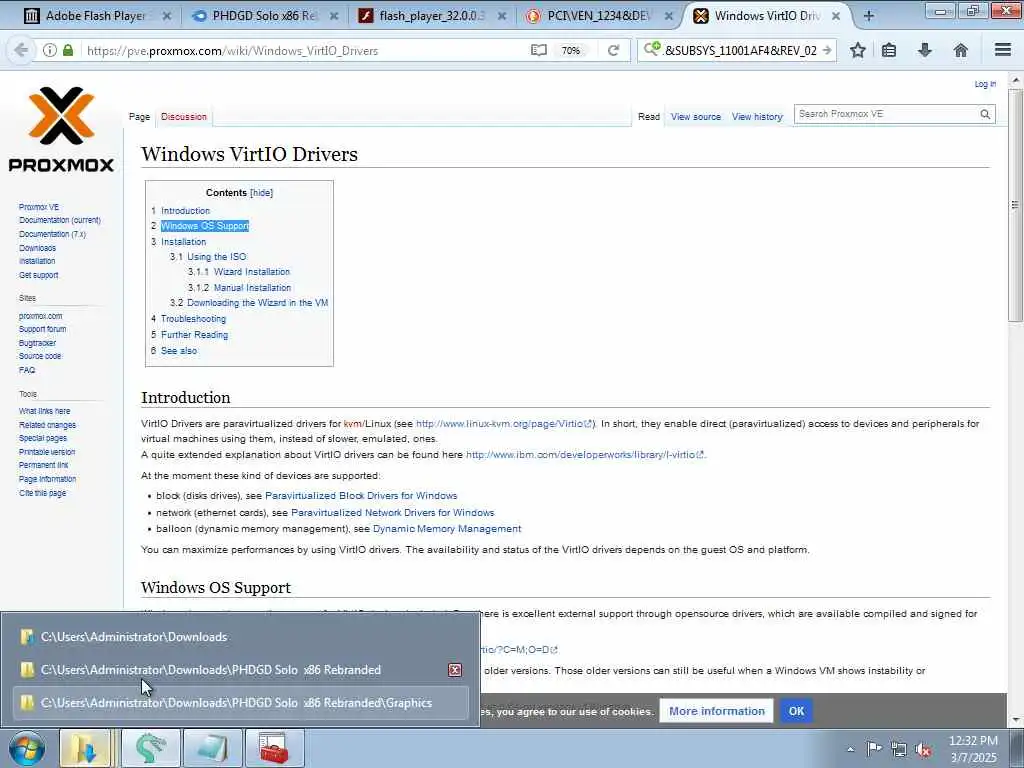Open the wiki Discussion tab
Viewport: 1024px width, 768px height.
[x=184, y=116]
